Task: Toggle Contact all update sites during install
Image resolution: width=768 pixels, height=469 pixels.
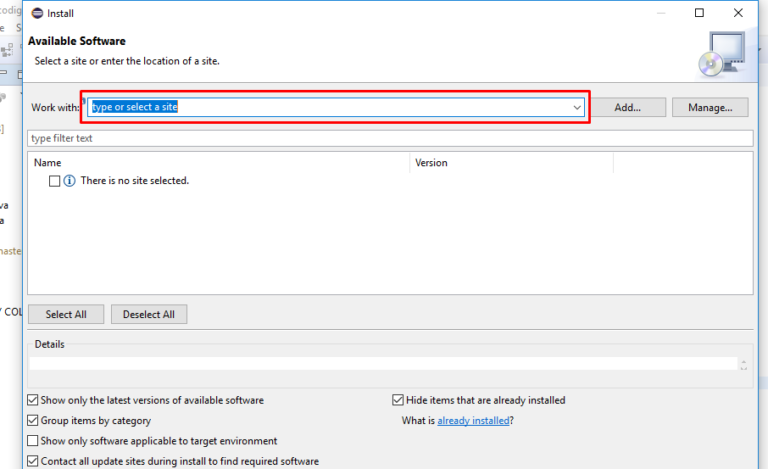Action: tap(34, 461)
